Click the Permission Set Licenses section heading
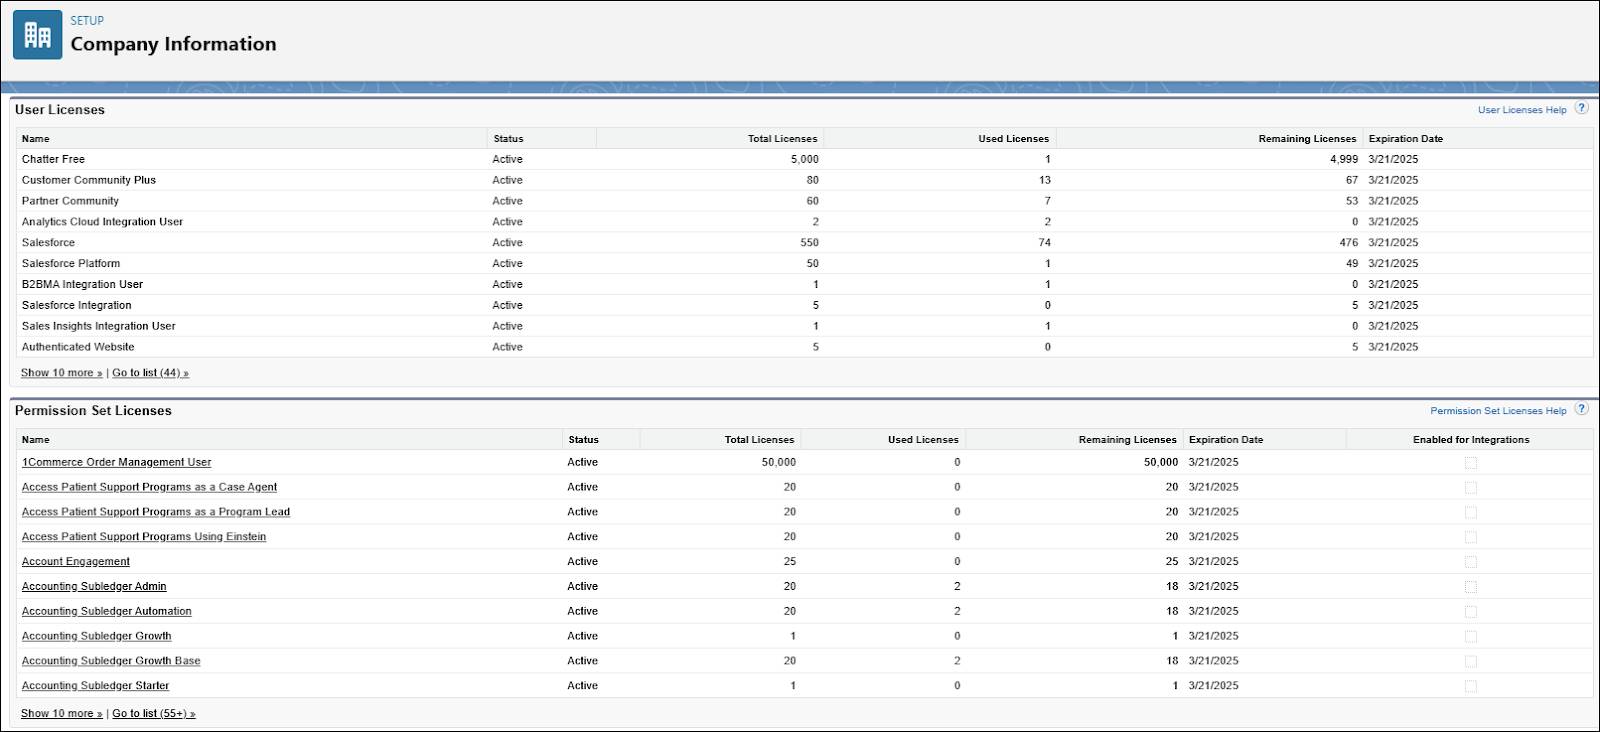Screen dimensions: 1600x732 click(93, 411)
